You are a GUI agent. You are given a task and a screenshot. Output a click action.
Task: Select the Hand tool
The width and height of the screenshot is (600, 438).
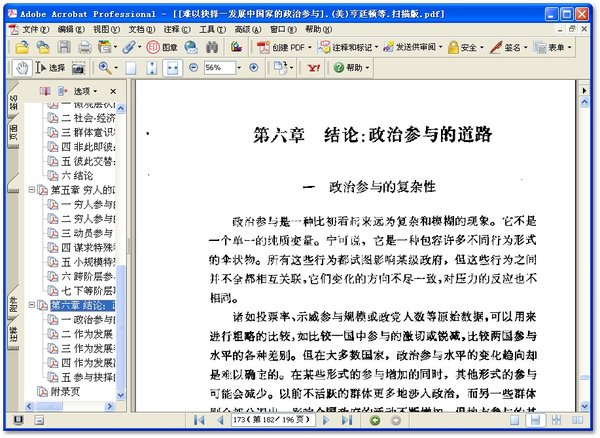pos(22,68)
